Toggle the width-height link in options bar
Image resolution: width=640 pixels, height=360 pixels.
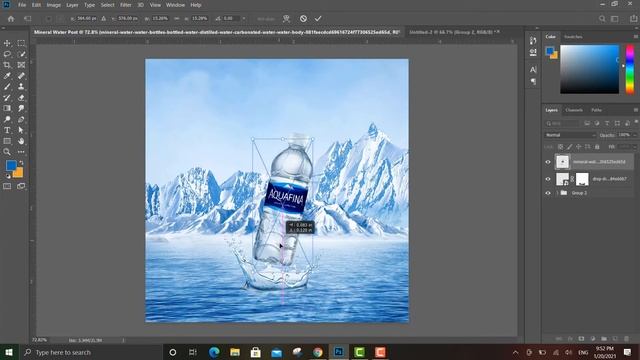point(177,18)
